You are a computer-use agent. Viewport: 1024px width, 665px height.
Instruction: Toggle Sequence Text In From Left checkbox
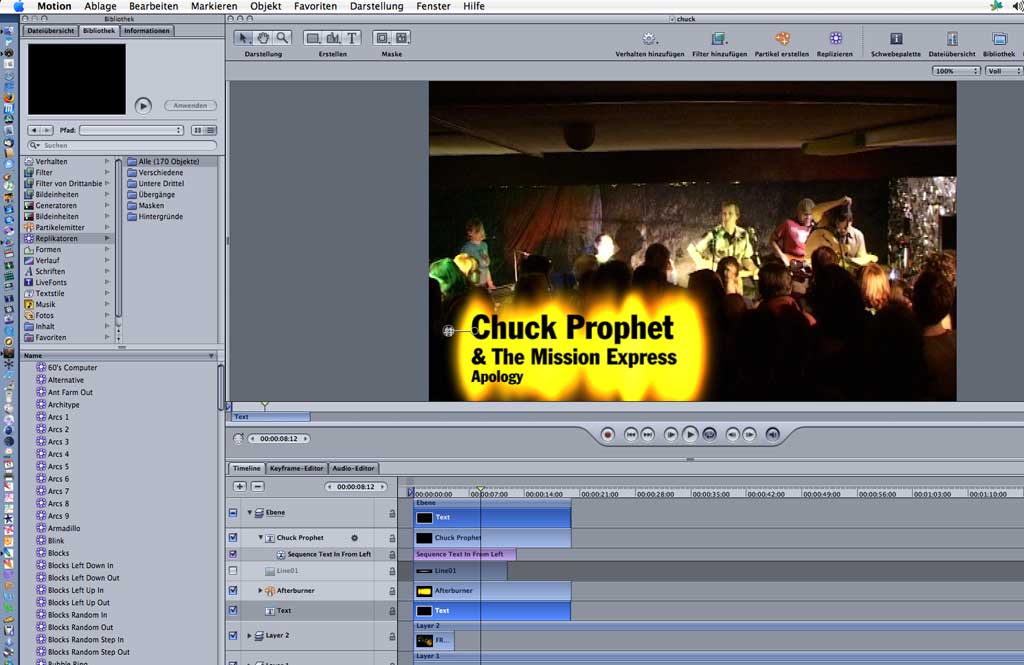coord(233,554)
